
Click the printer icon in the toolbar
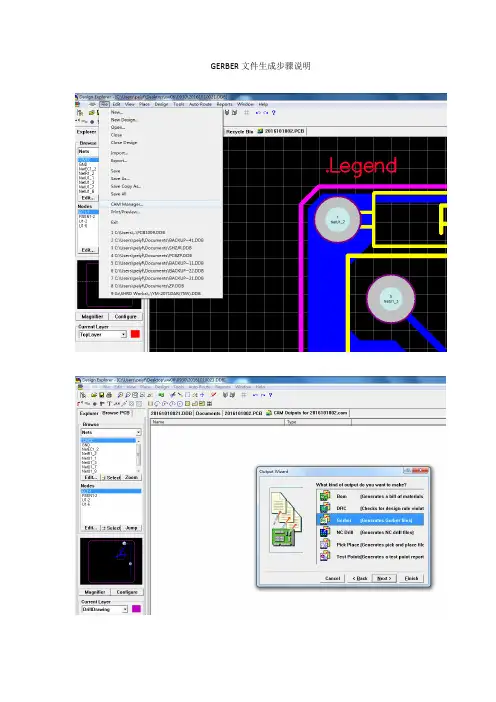pyautogui.click(x=109, y=395)
